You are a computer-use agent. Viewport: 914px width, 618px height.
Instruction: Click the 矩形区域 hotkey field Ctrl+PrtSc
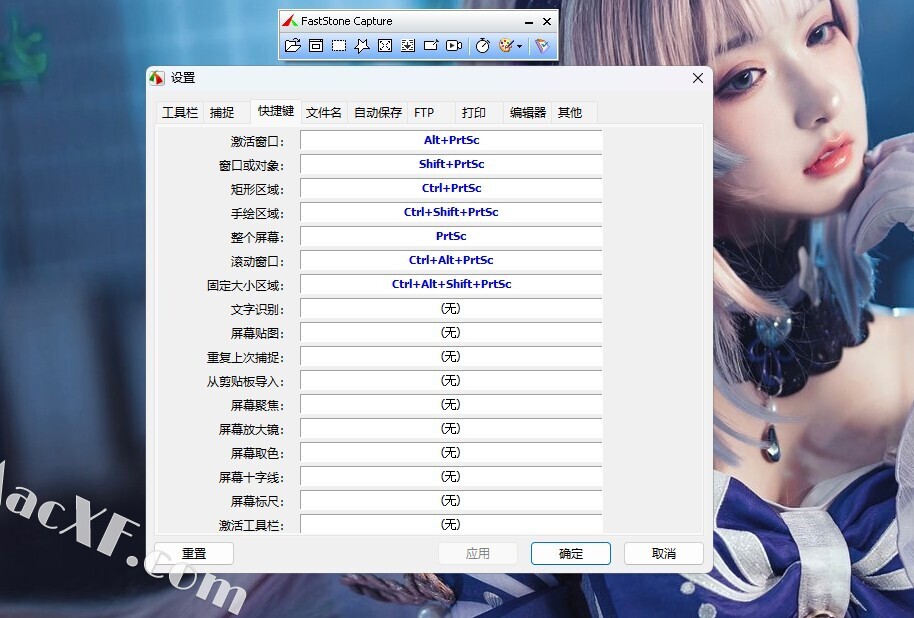click(x=451, y=188)
